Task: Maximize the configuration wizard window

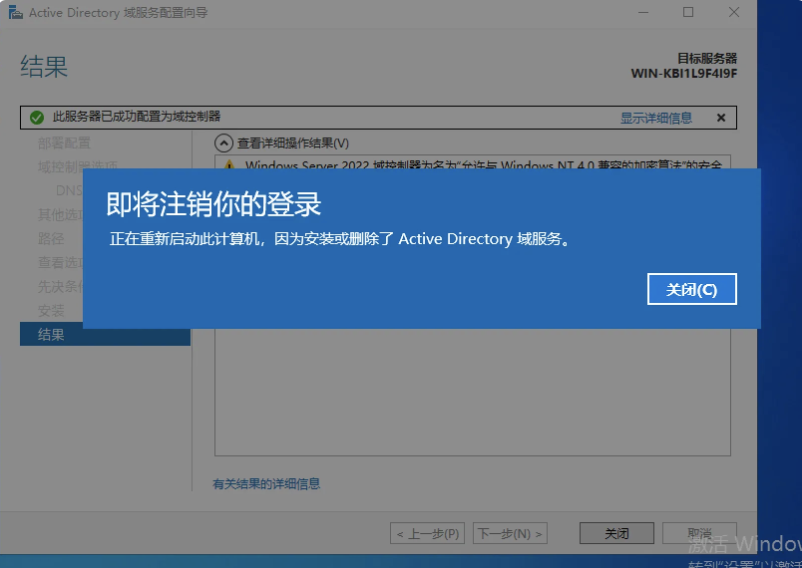Action: 688,13
